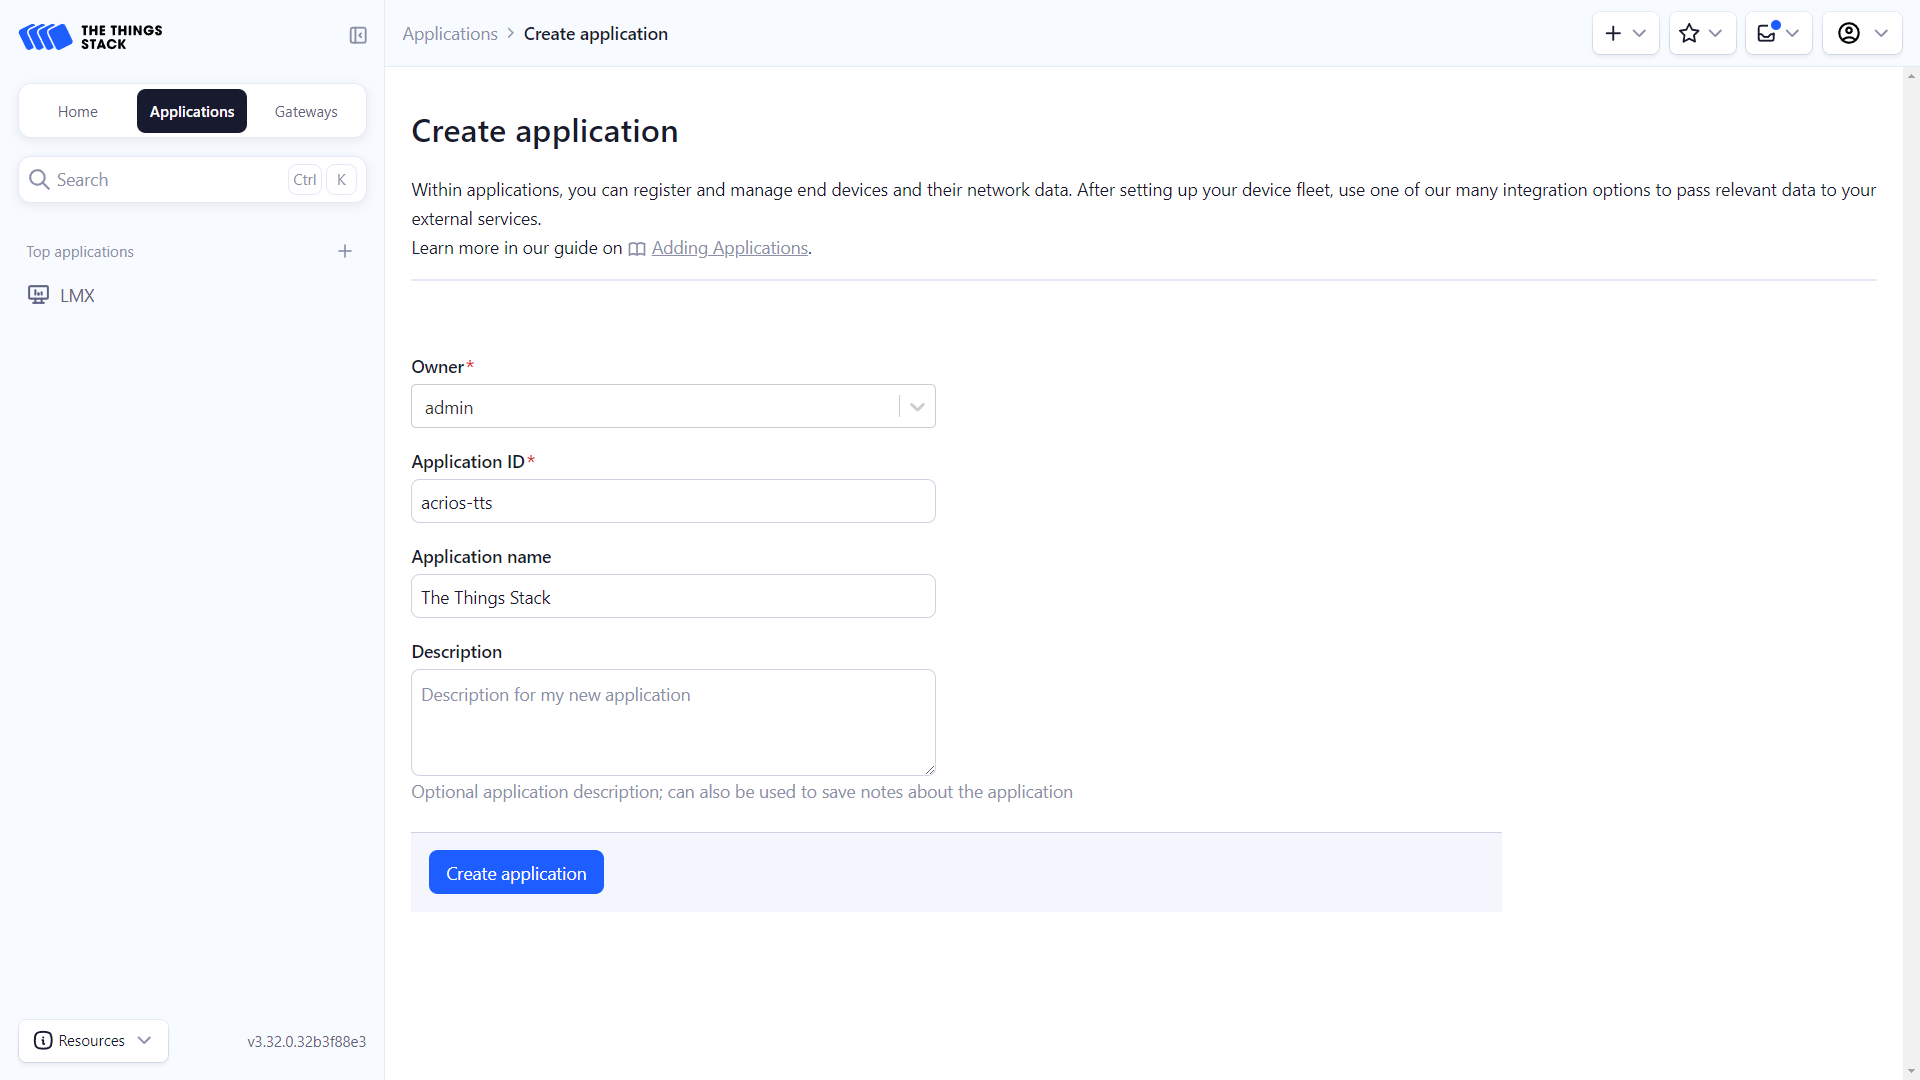
Task: Focus the Application ID input field
Action: (673, 502)
